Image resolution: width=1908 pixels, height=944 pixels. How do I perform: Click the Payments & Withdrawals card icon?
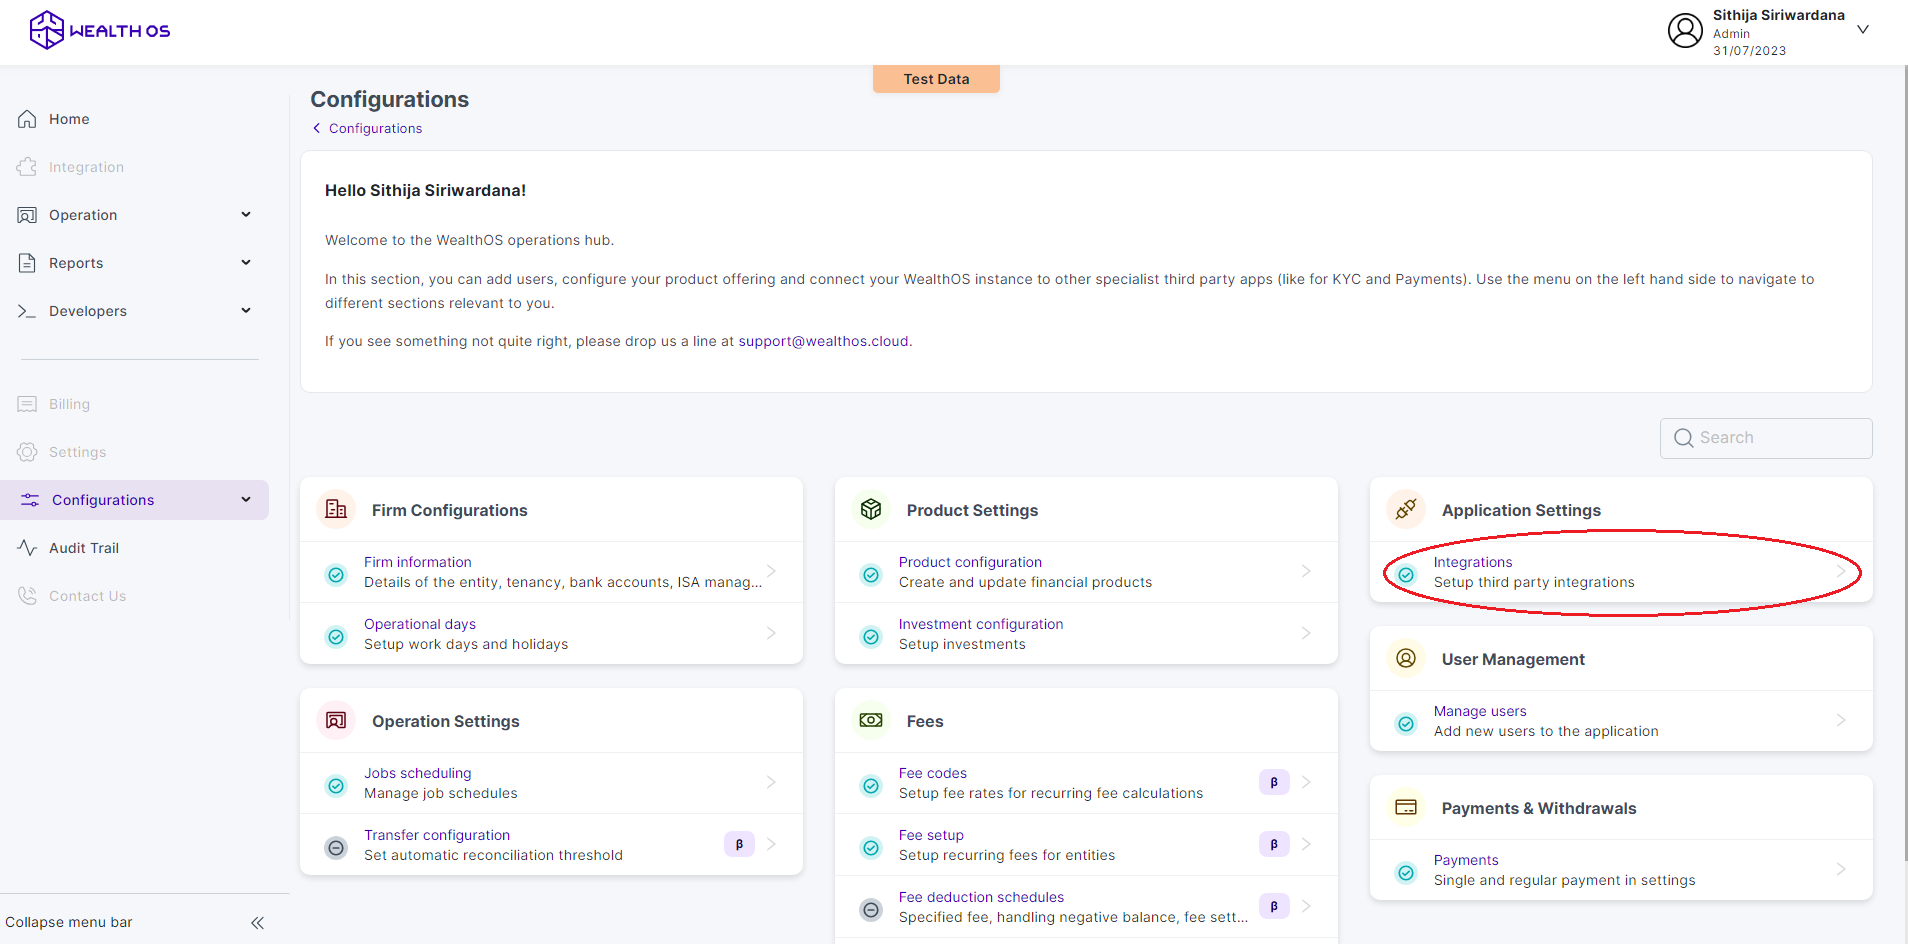pos(1406,807)
